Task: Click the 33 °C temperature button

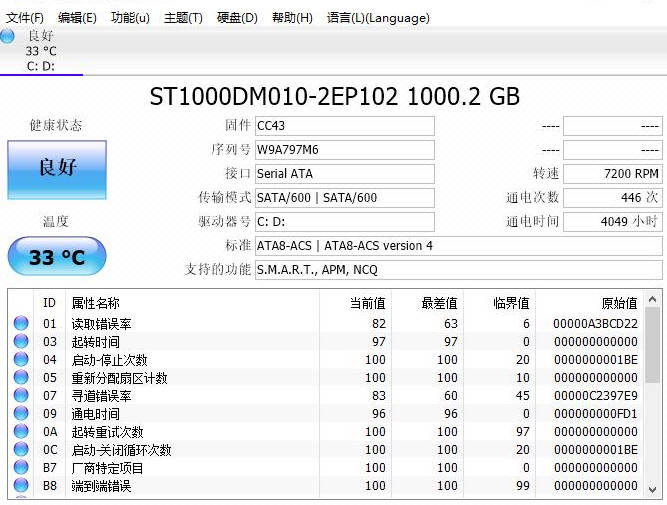Action: tap(56, 257)
